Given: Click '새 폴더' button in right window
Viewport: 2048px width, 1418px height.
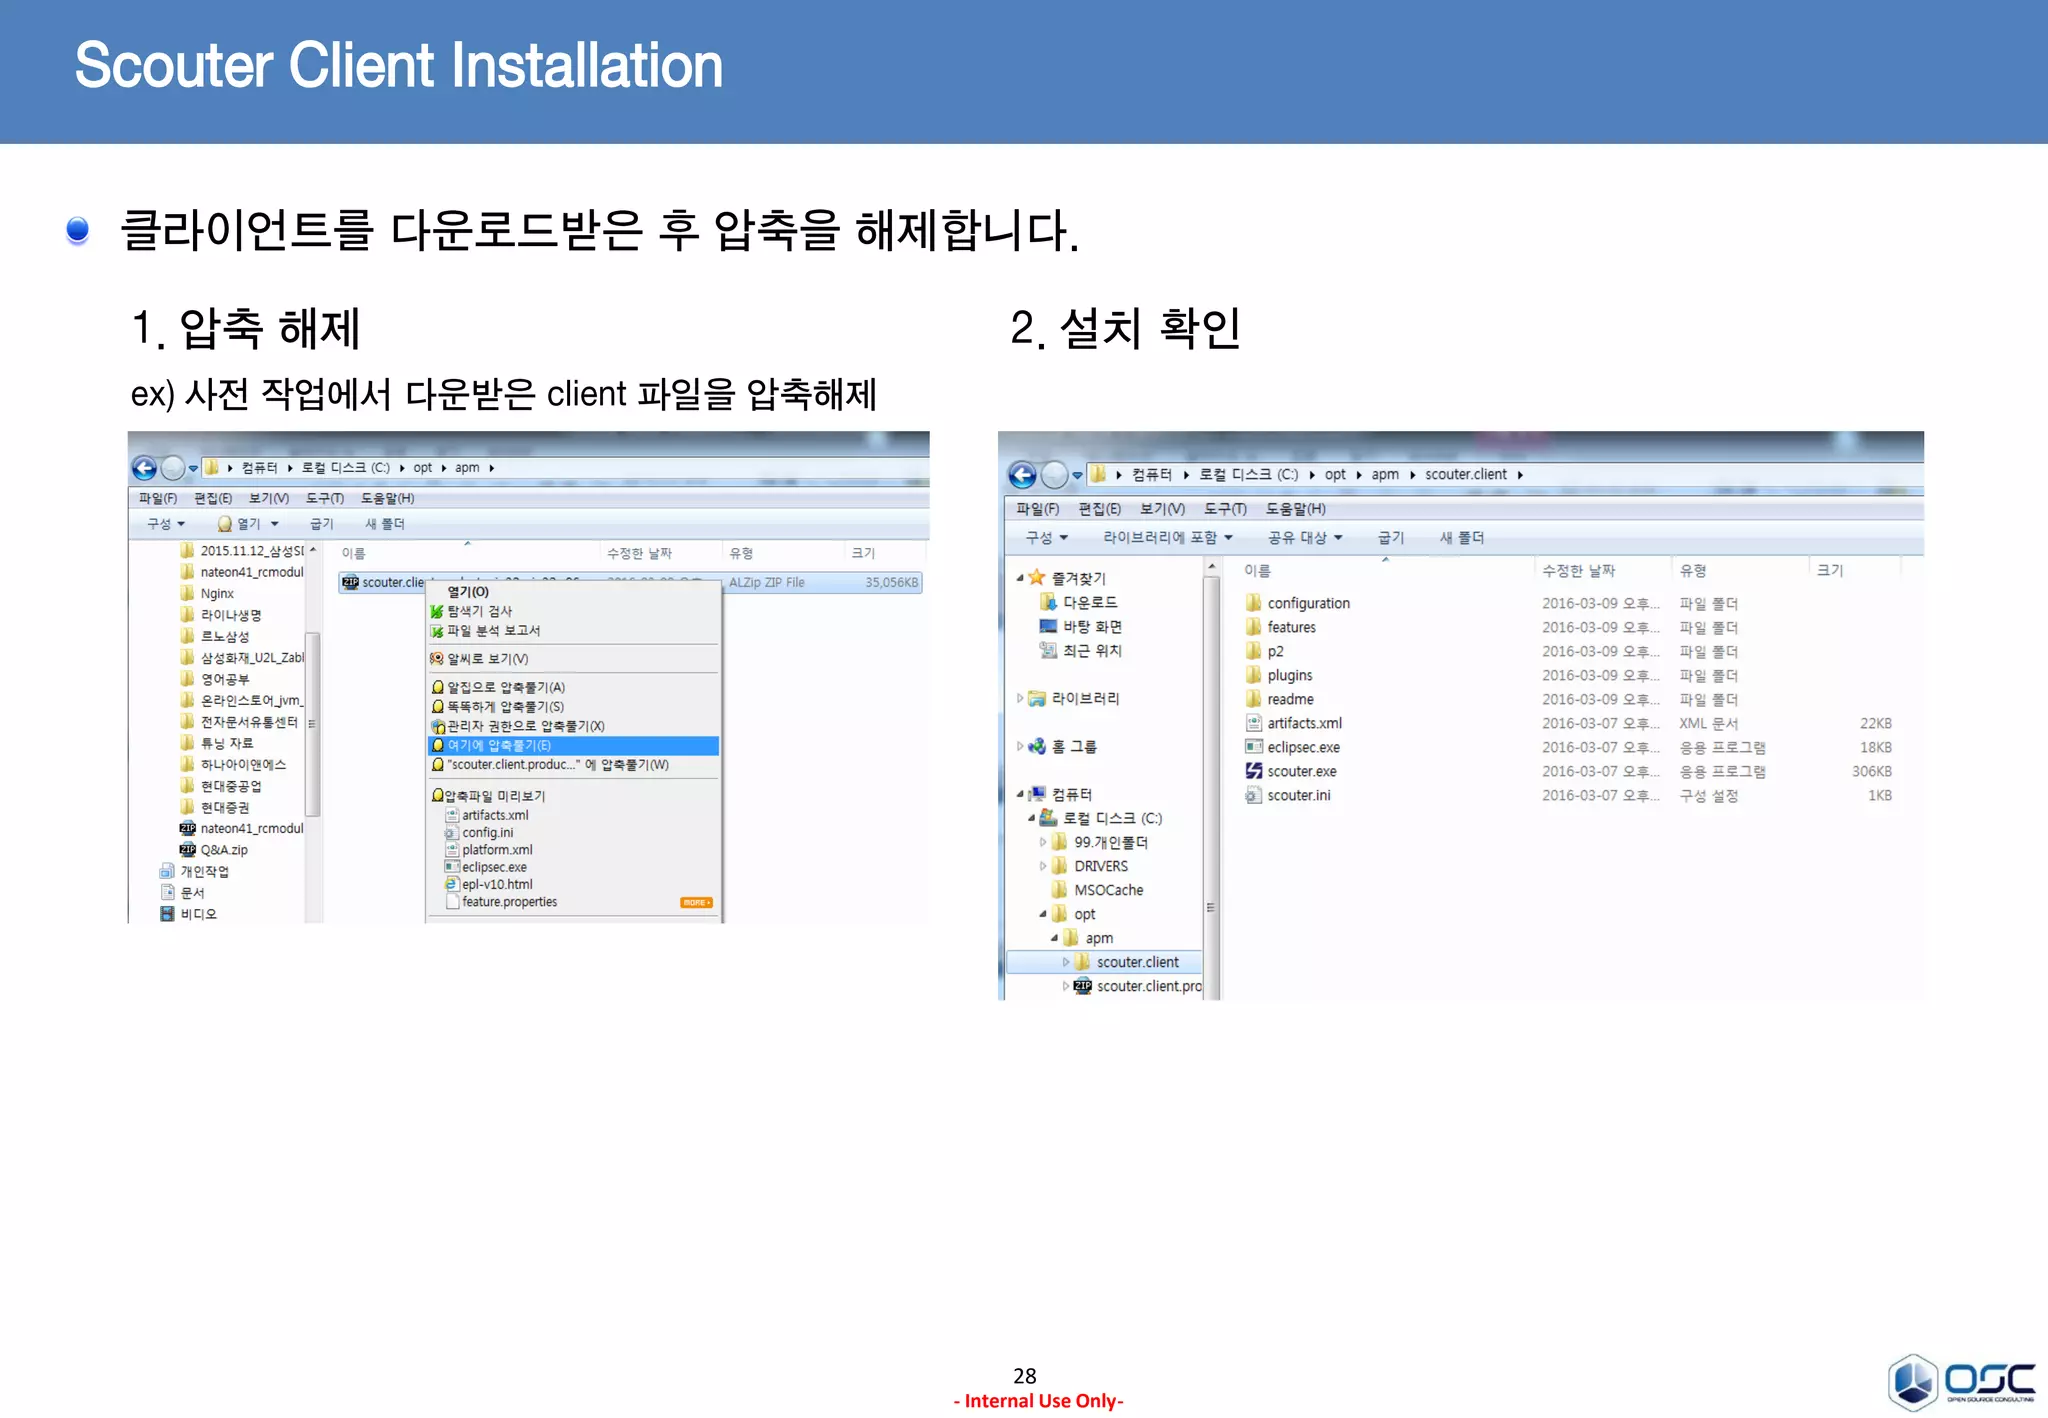Looking at the screenshot, I should [x=1461, y=538].
